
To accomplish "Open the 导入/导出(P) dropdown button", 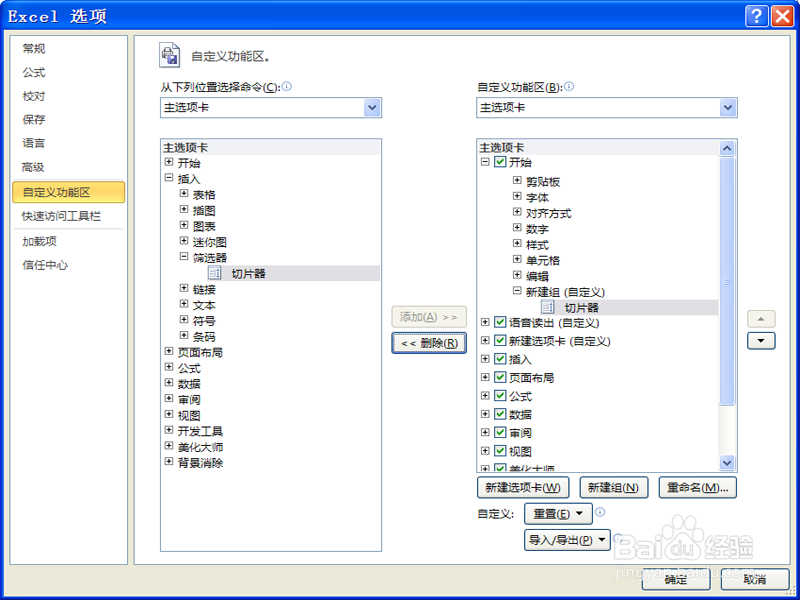I will point(567,540).
